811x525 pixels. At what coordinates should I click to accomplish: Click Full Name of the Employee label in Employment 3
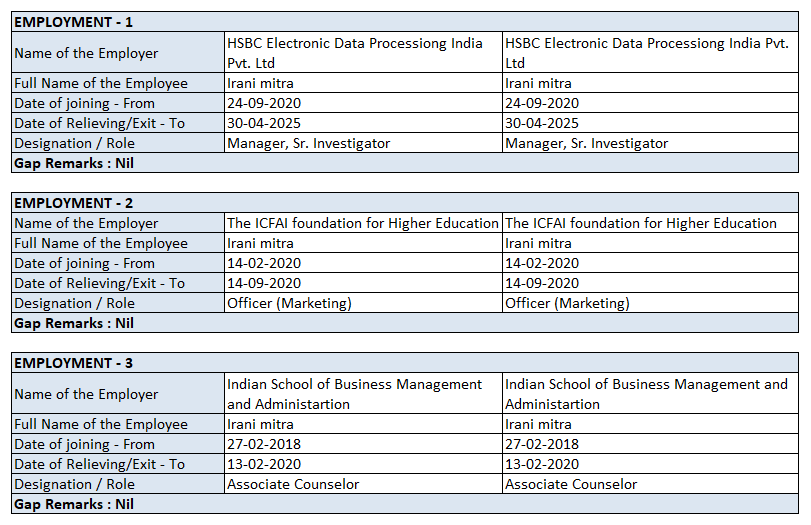tap(101, 425)
